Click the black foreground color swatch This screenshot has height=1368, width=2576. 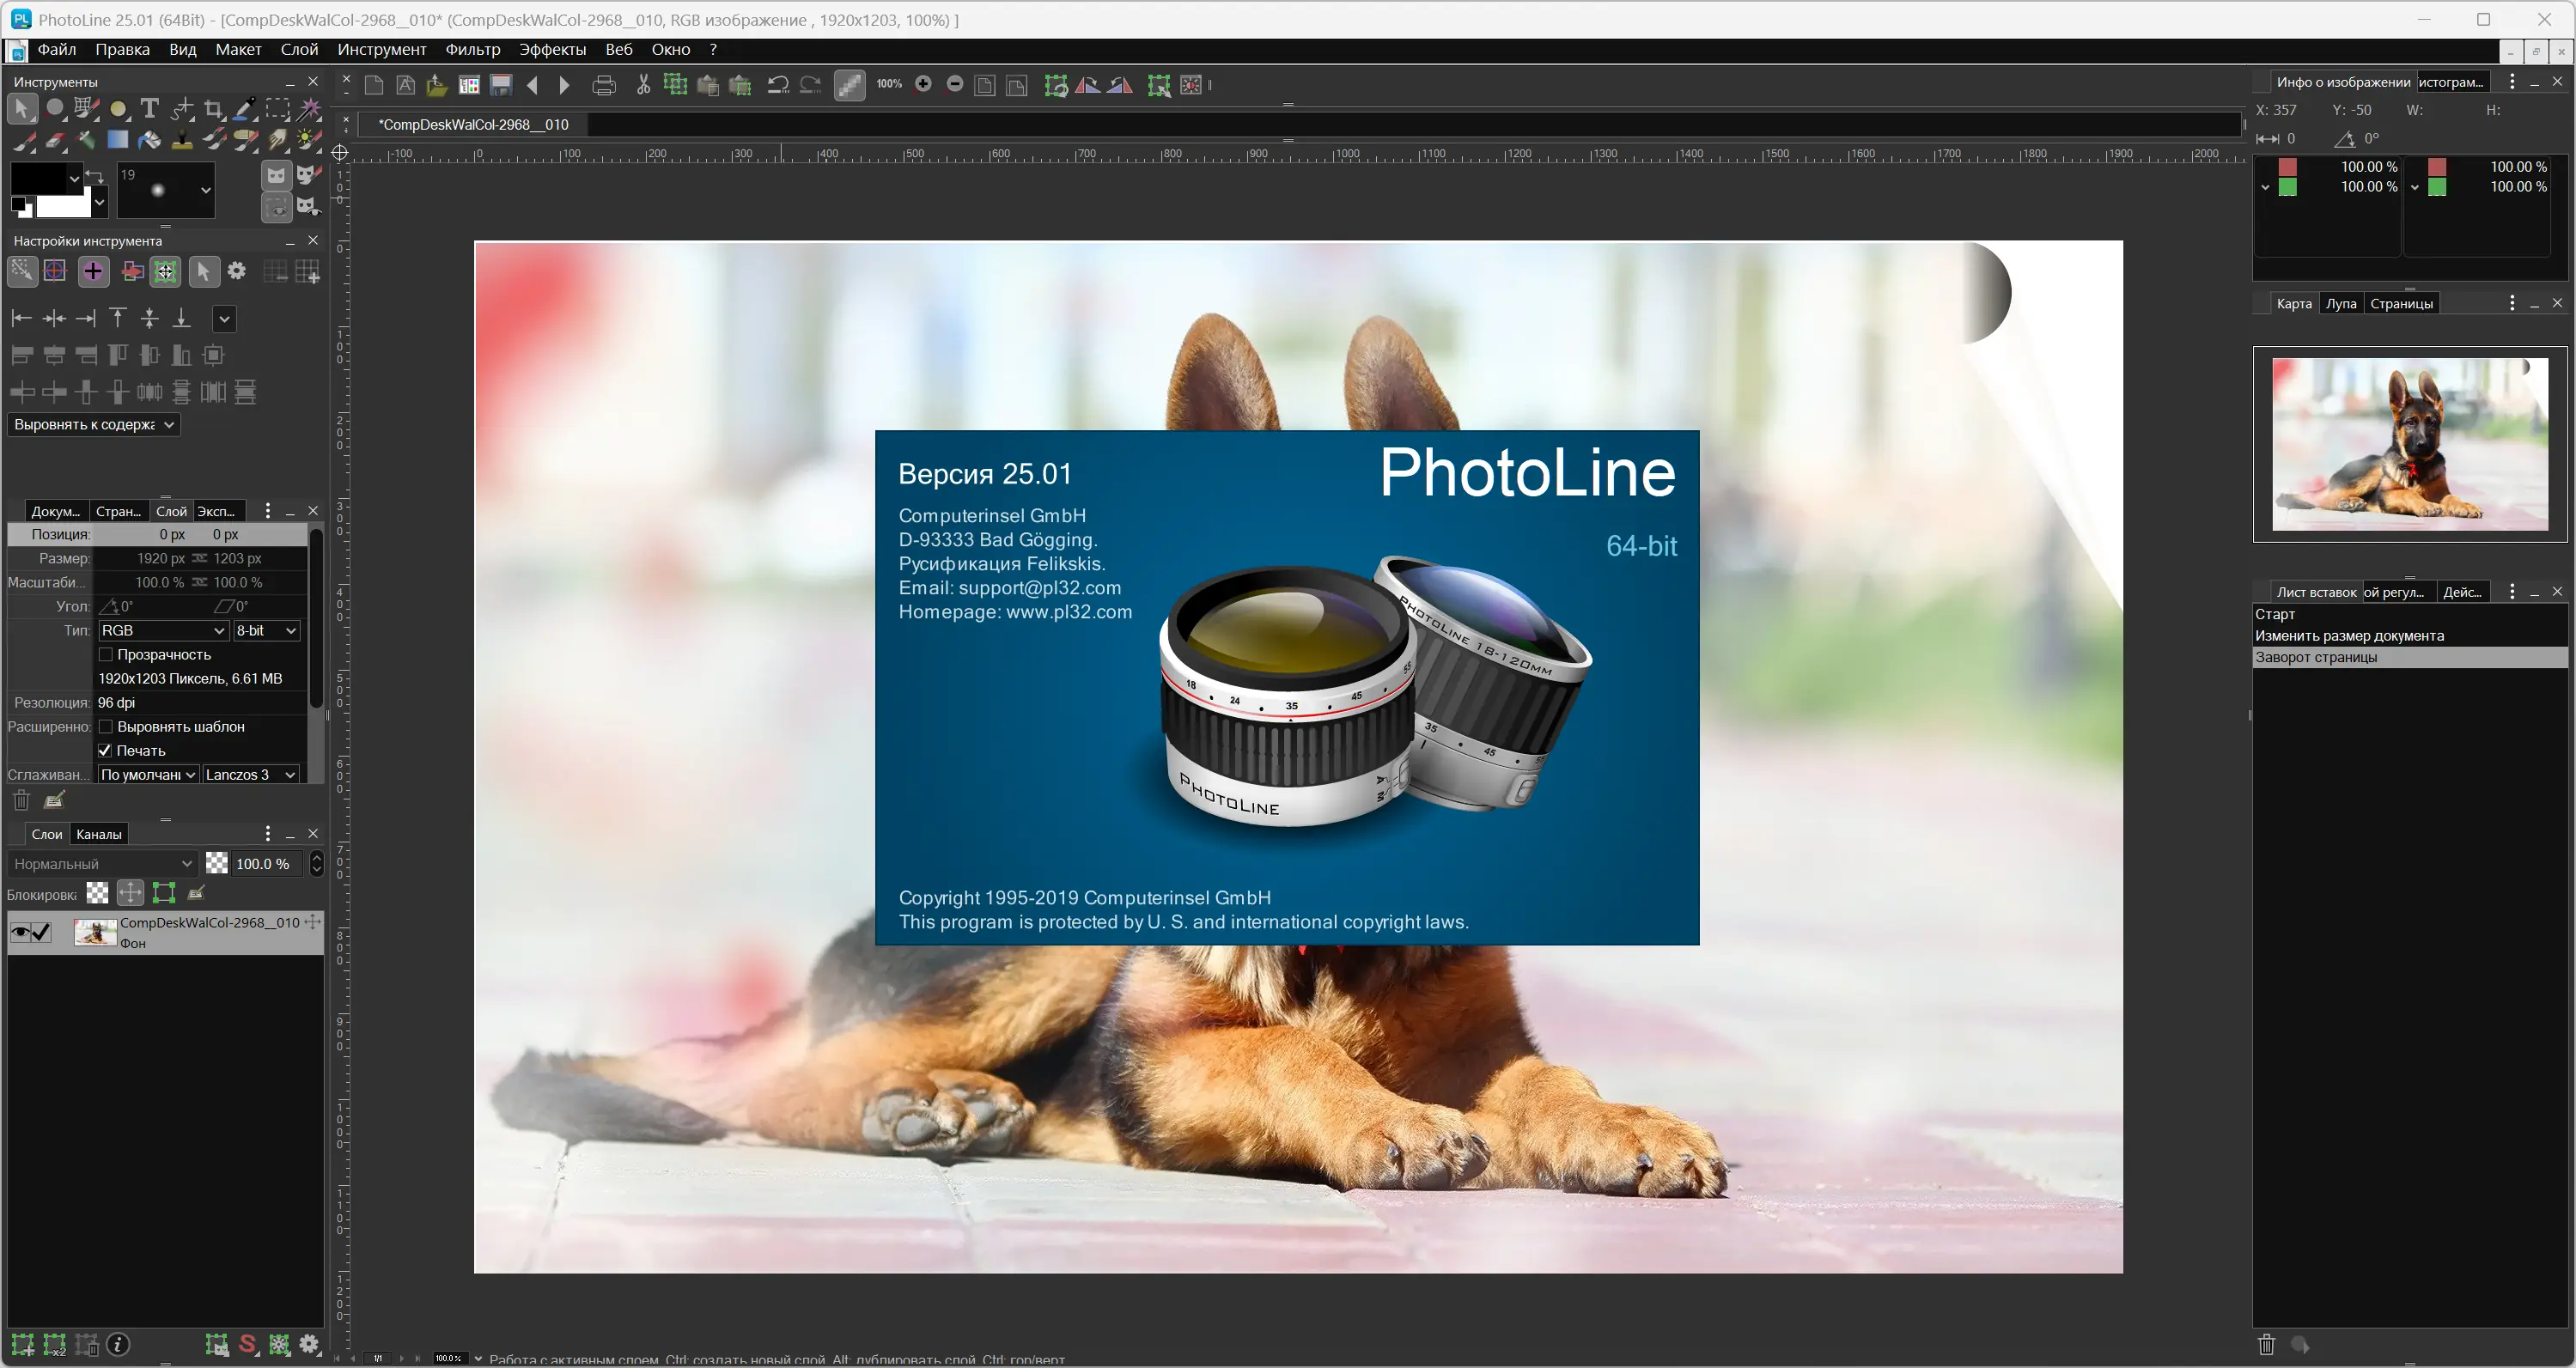[38, 178]
